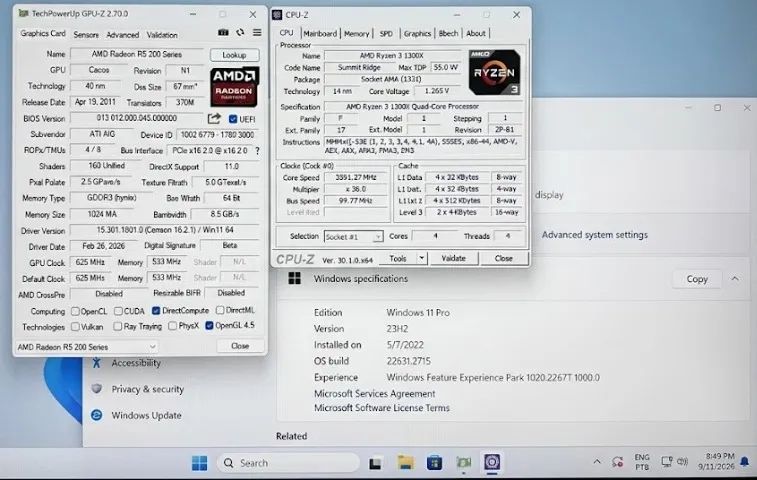The width and height of the screenshot is (757, 480).
Task: Click Bus Interface question mark
Action: click(x=257, y=151)
